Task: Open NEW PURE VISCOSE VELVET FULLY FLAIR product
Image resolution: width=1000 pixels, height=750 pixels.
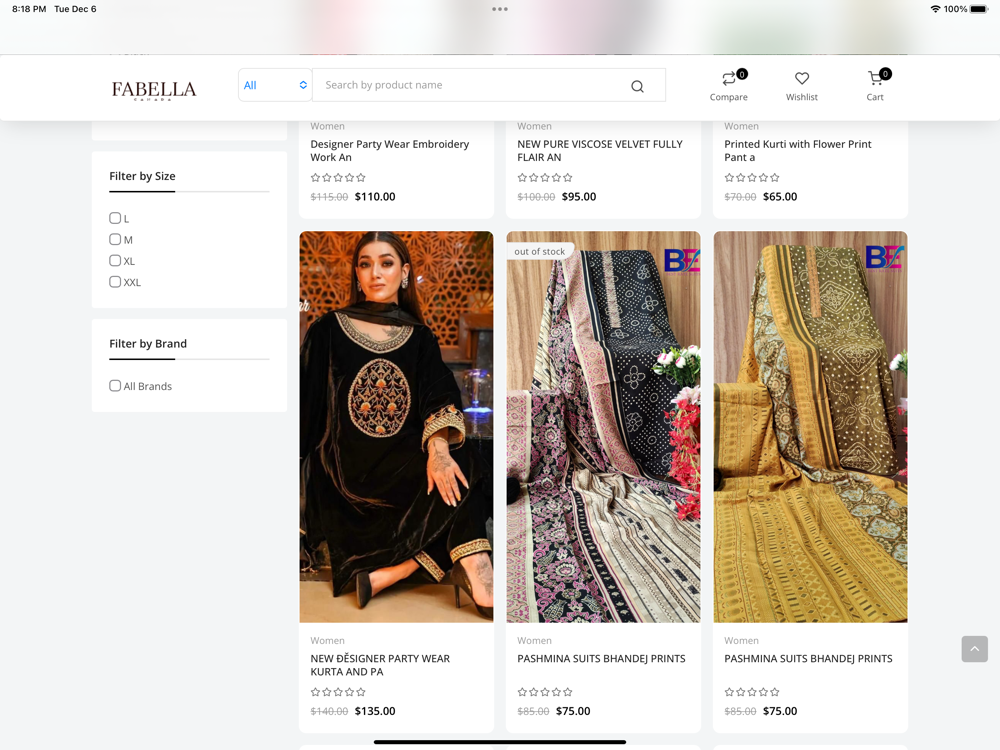Action: click(x=599, y=151)
